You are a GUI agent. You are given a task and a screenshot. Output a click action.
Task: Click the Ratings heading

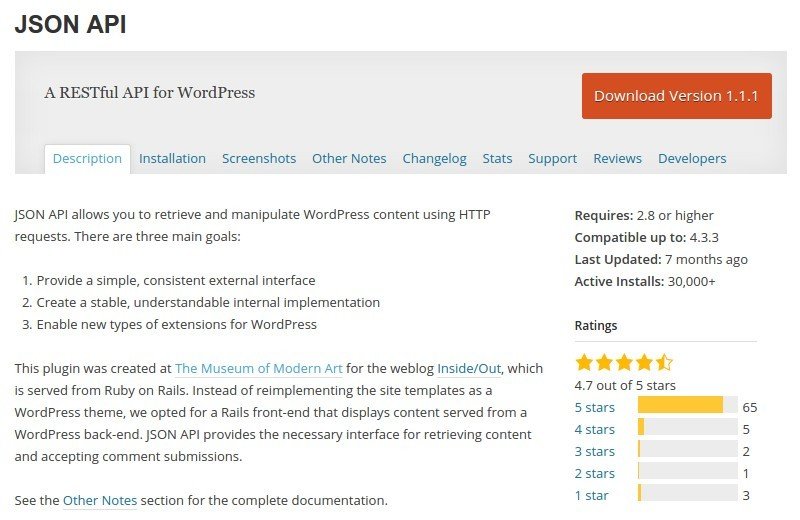[596, 326]
